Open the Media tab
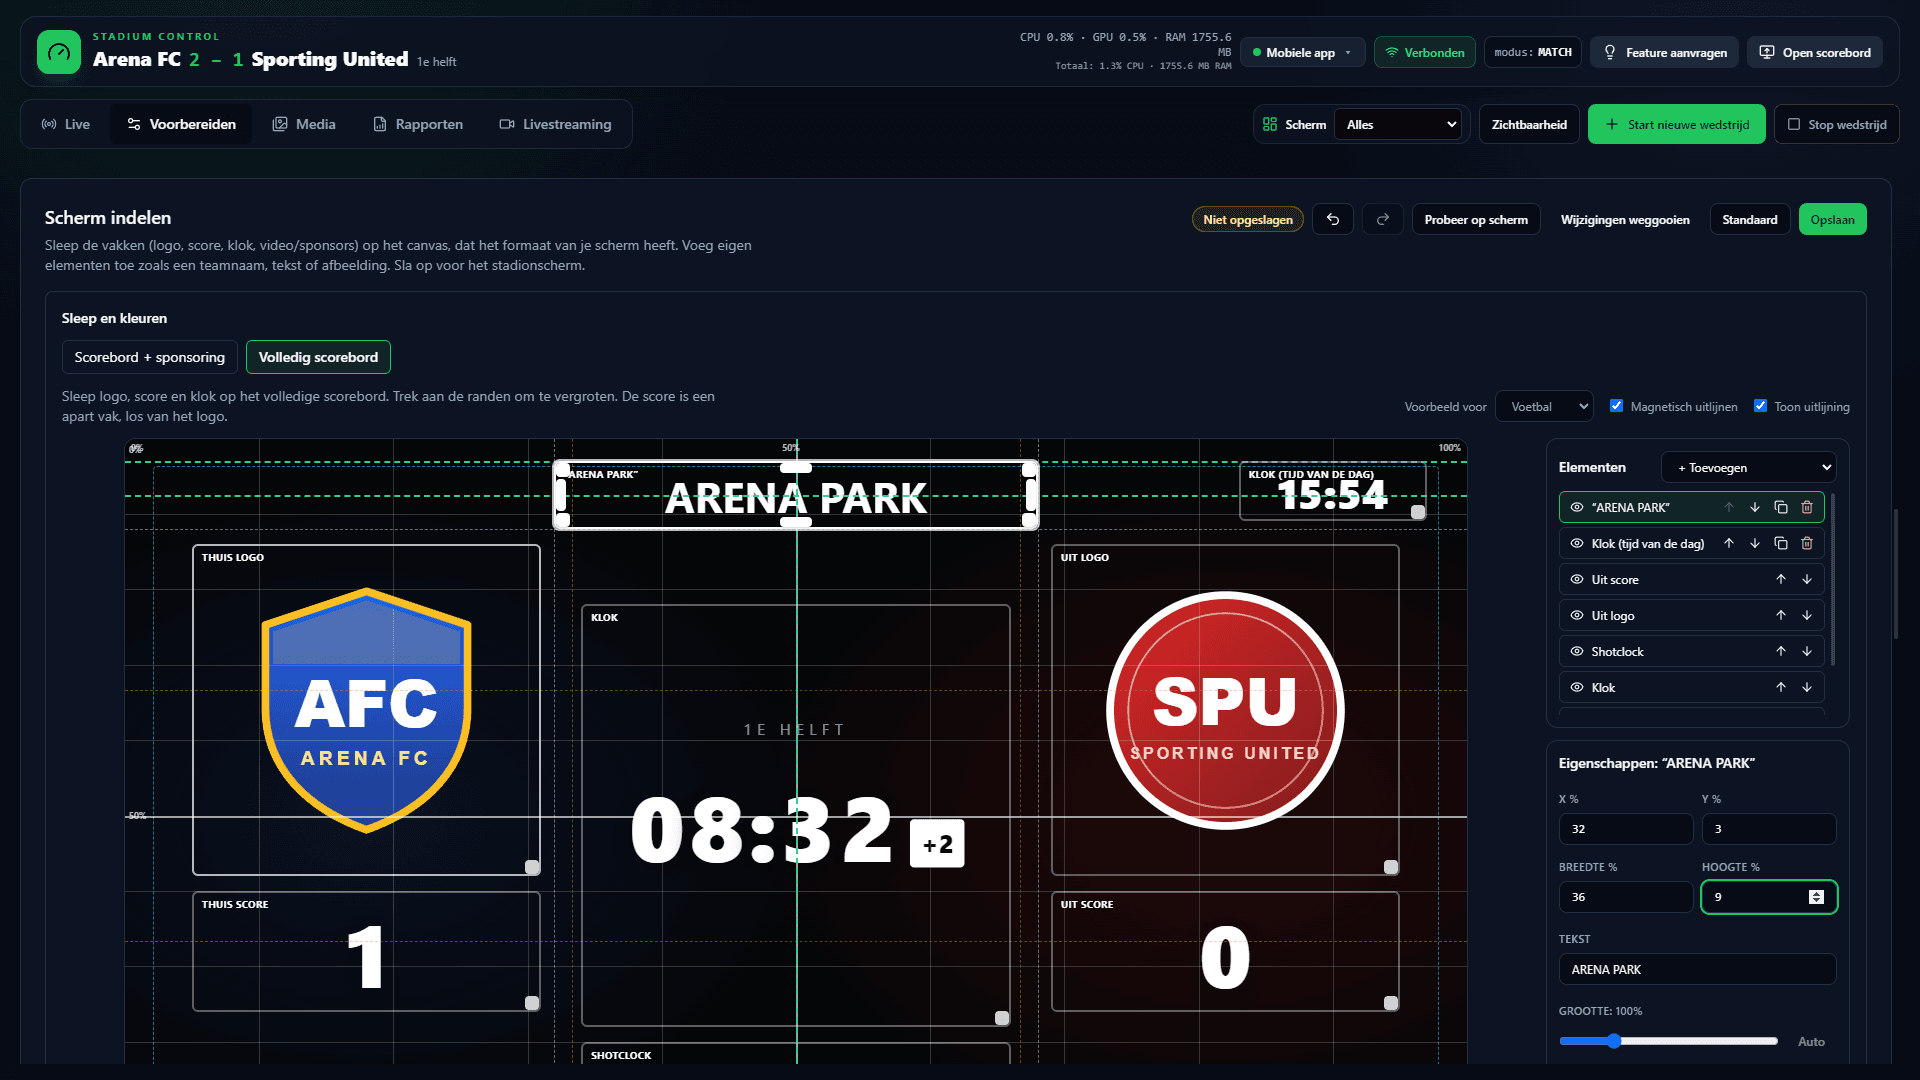This screenshot has width=1920, height=1080. click(304, 124)
